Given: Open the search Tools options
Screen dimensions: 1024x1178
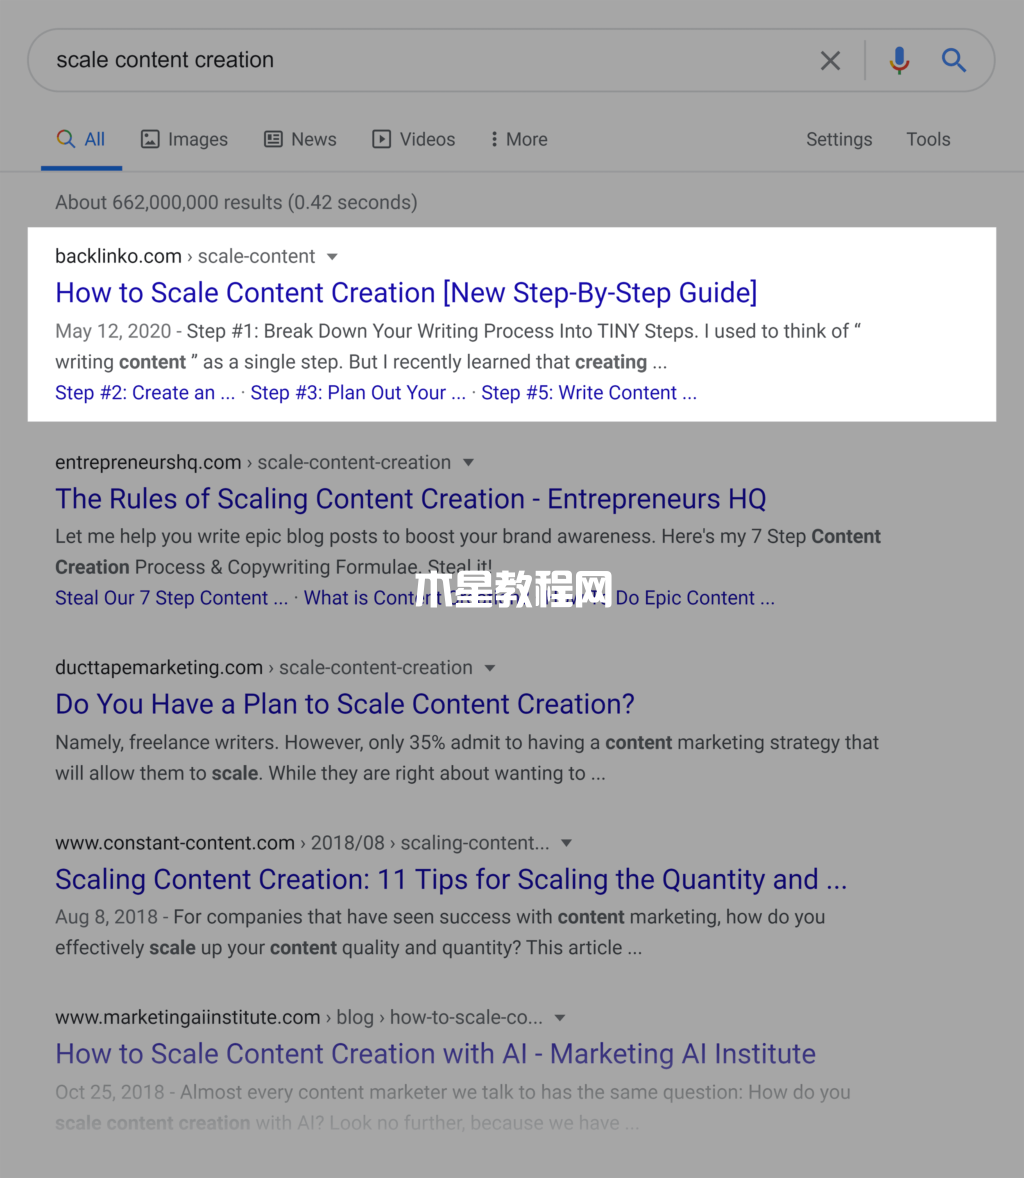Looking at the screenshot, I should 928,140.
